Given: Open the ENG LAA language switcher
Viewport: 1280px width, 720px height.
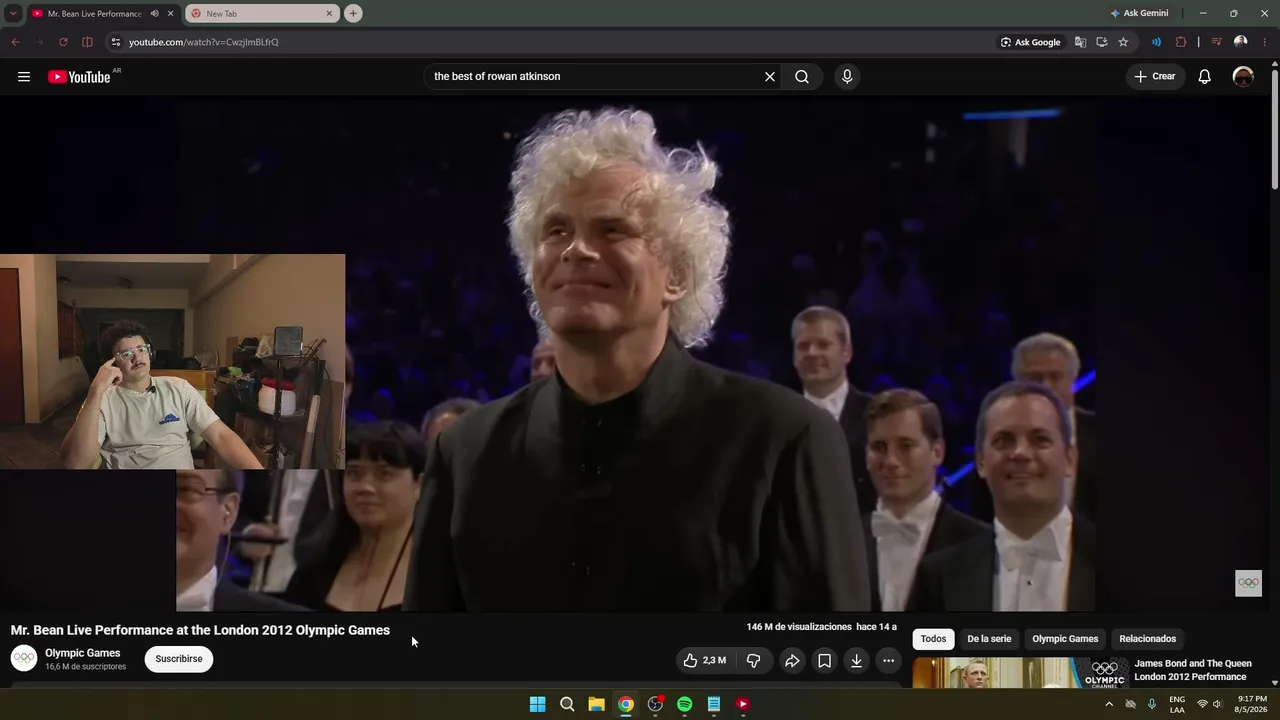Looking at the screenshot, I should click(x=1177, y=704).
